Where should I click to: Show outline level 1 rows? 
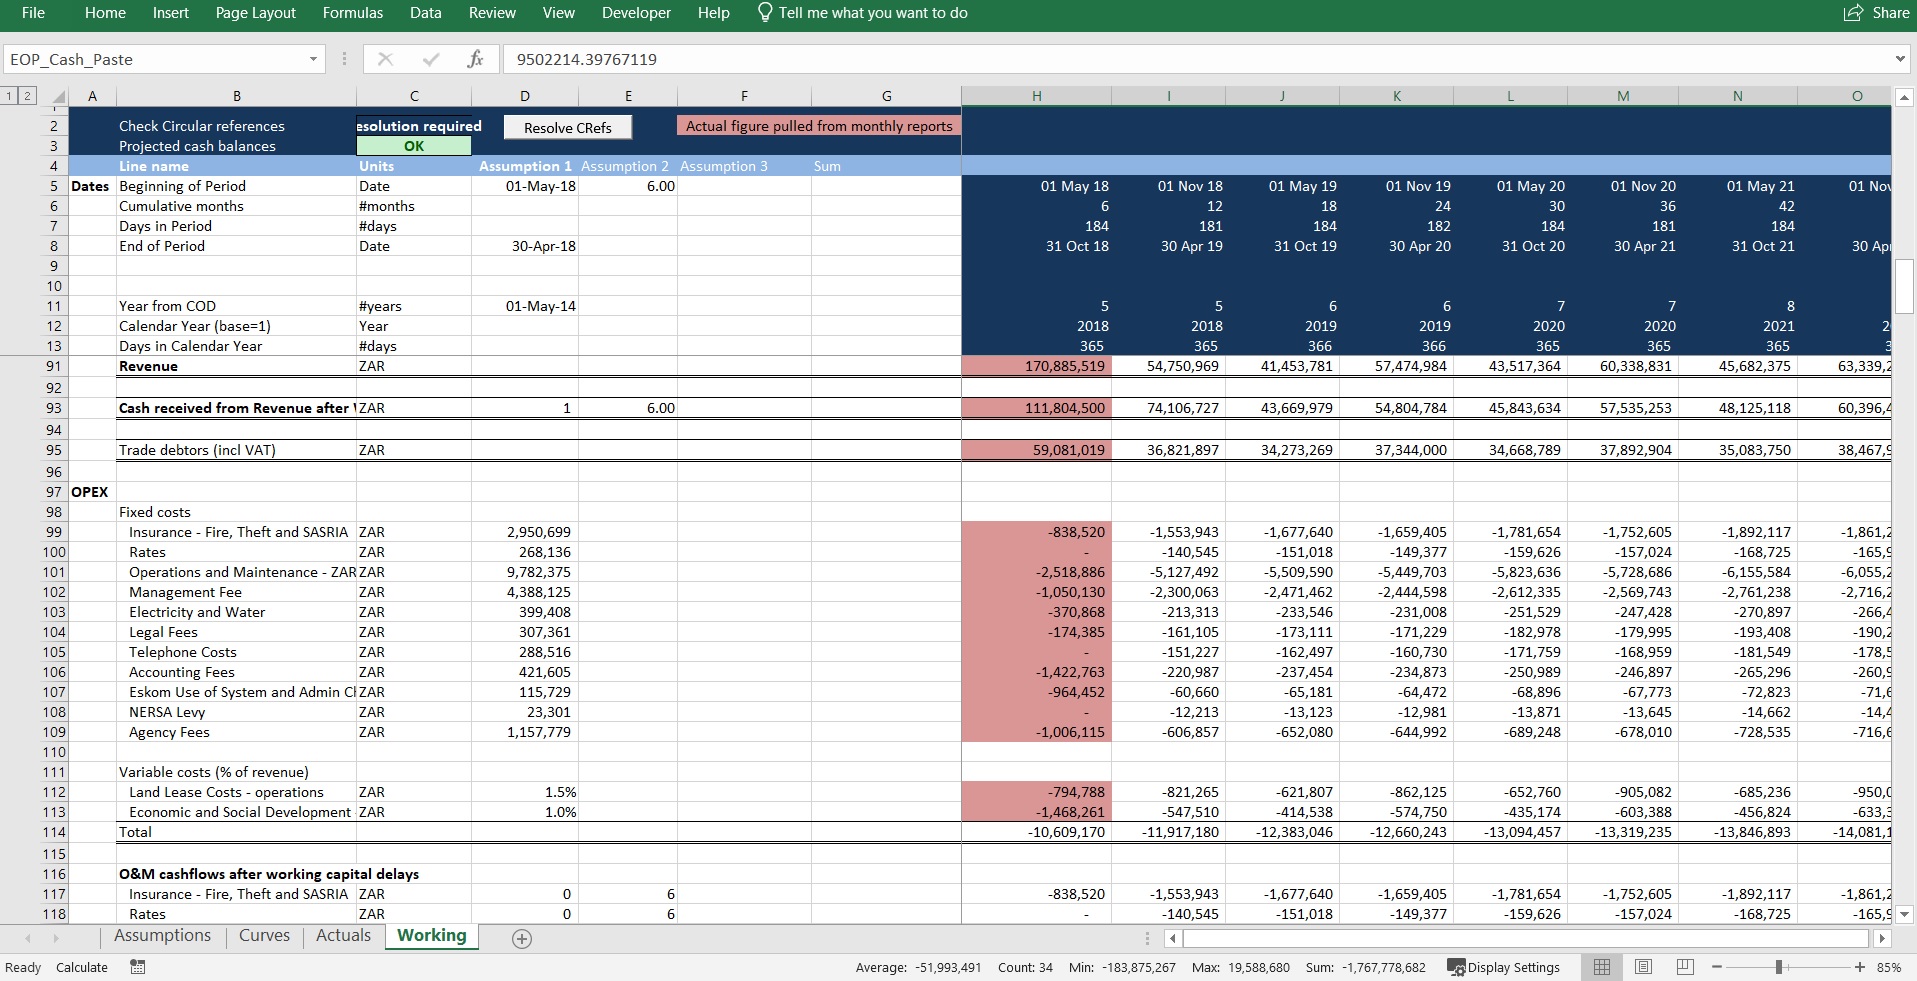tap(9, 96)
